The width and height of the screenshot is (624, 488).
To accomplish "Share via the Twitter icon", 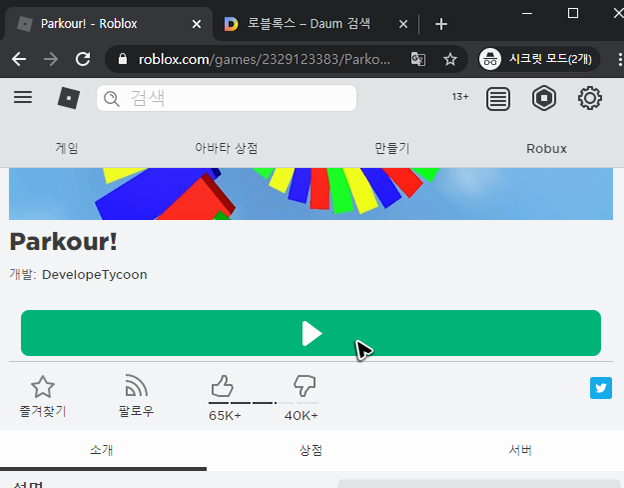I will click(x=601, y=388).
